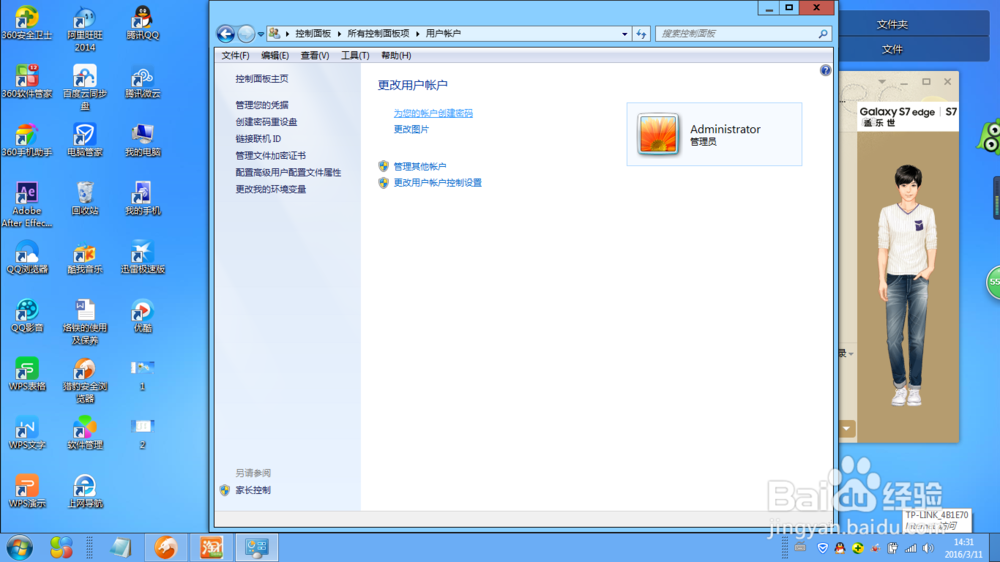This screenshot has height=562, width=1000.
Task: Select the 洛铁的使用及保养 document icon
Action: click(85, 322)
